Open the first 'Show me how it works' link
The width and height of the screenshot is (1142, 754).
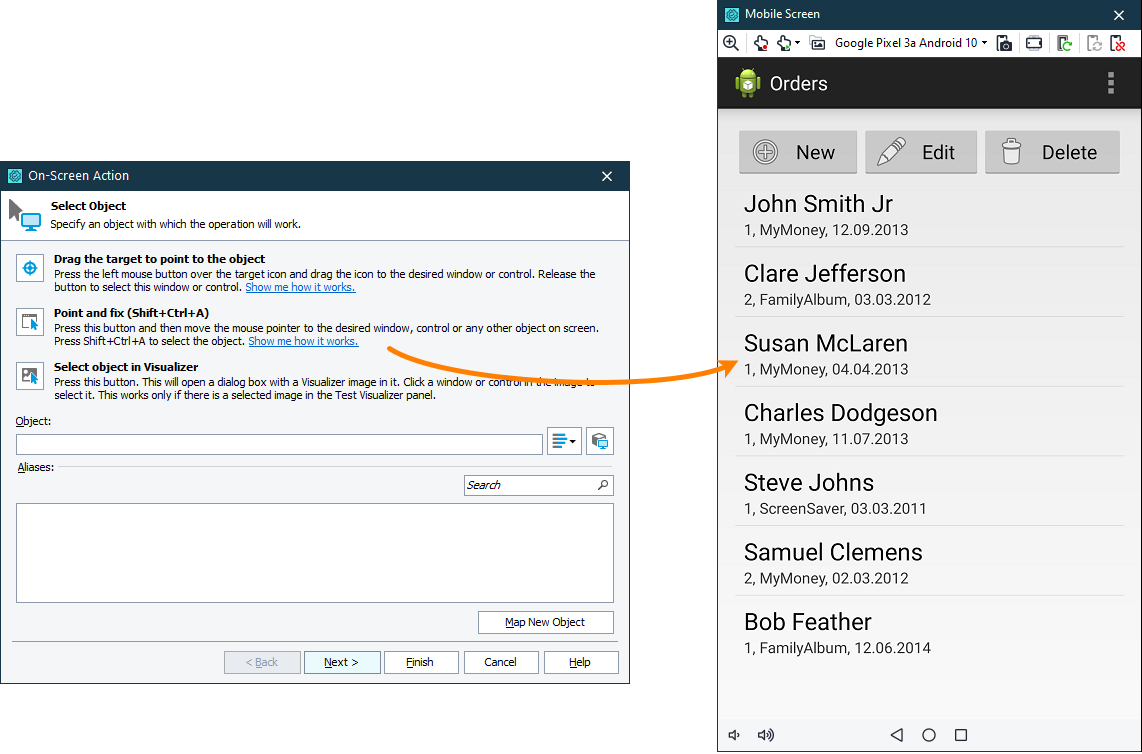coord(300,287)
